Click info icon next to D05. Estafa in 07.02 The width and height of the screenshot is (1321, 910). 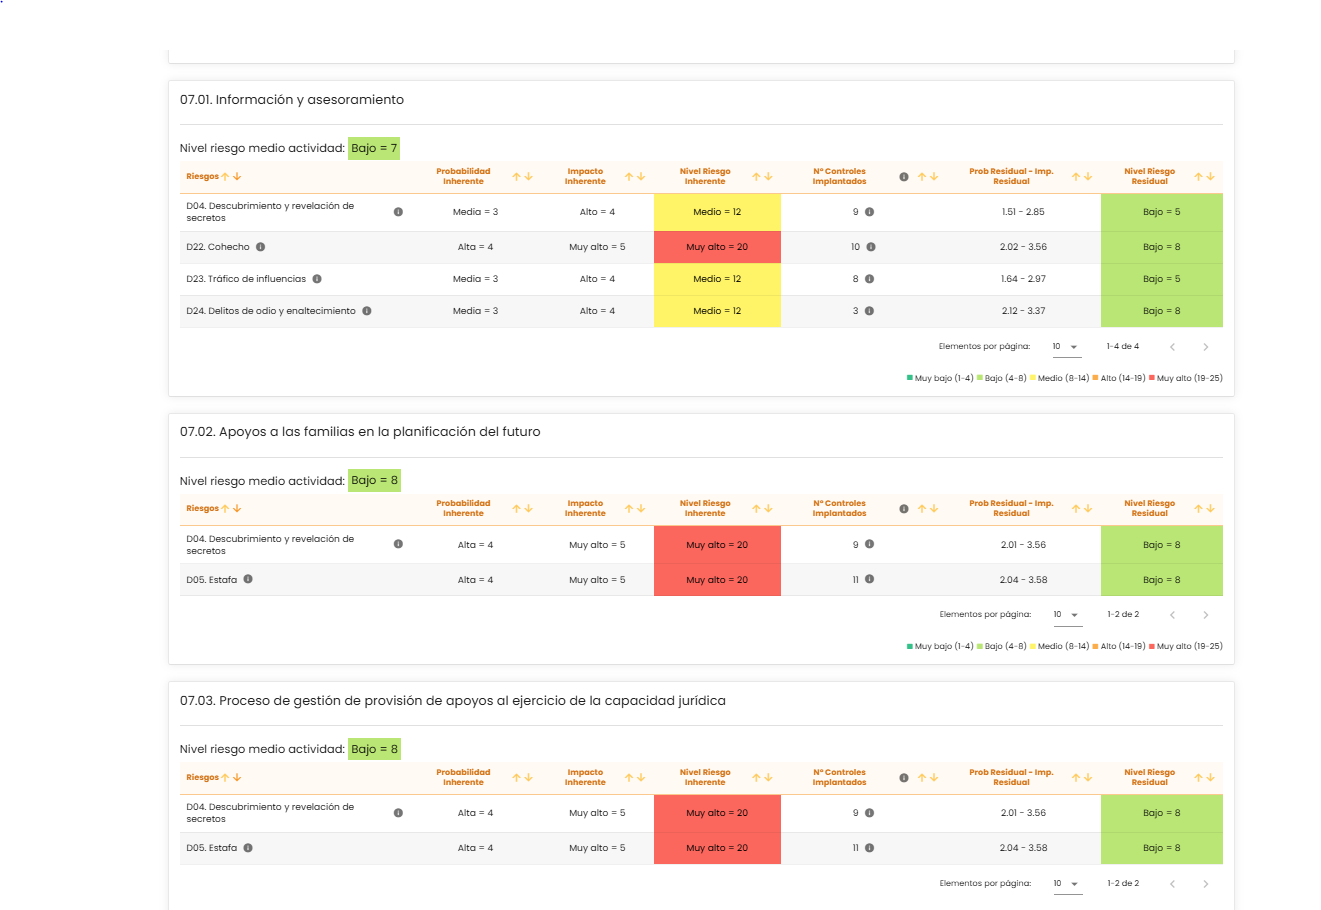tap(248, 579)
